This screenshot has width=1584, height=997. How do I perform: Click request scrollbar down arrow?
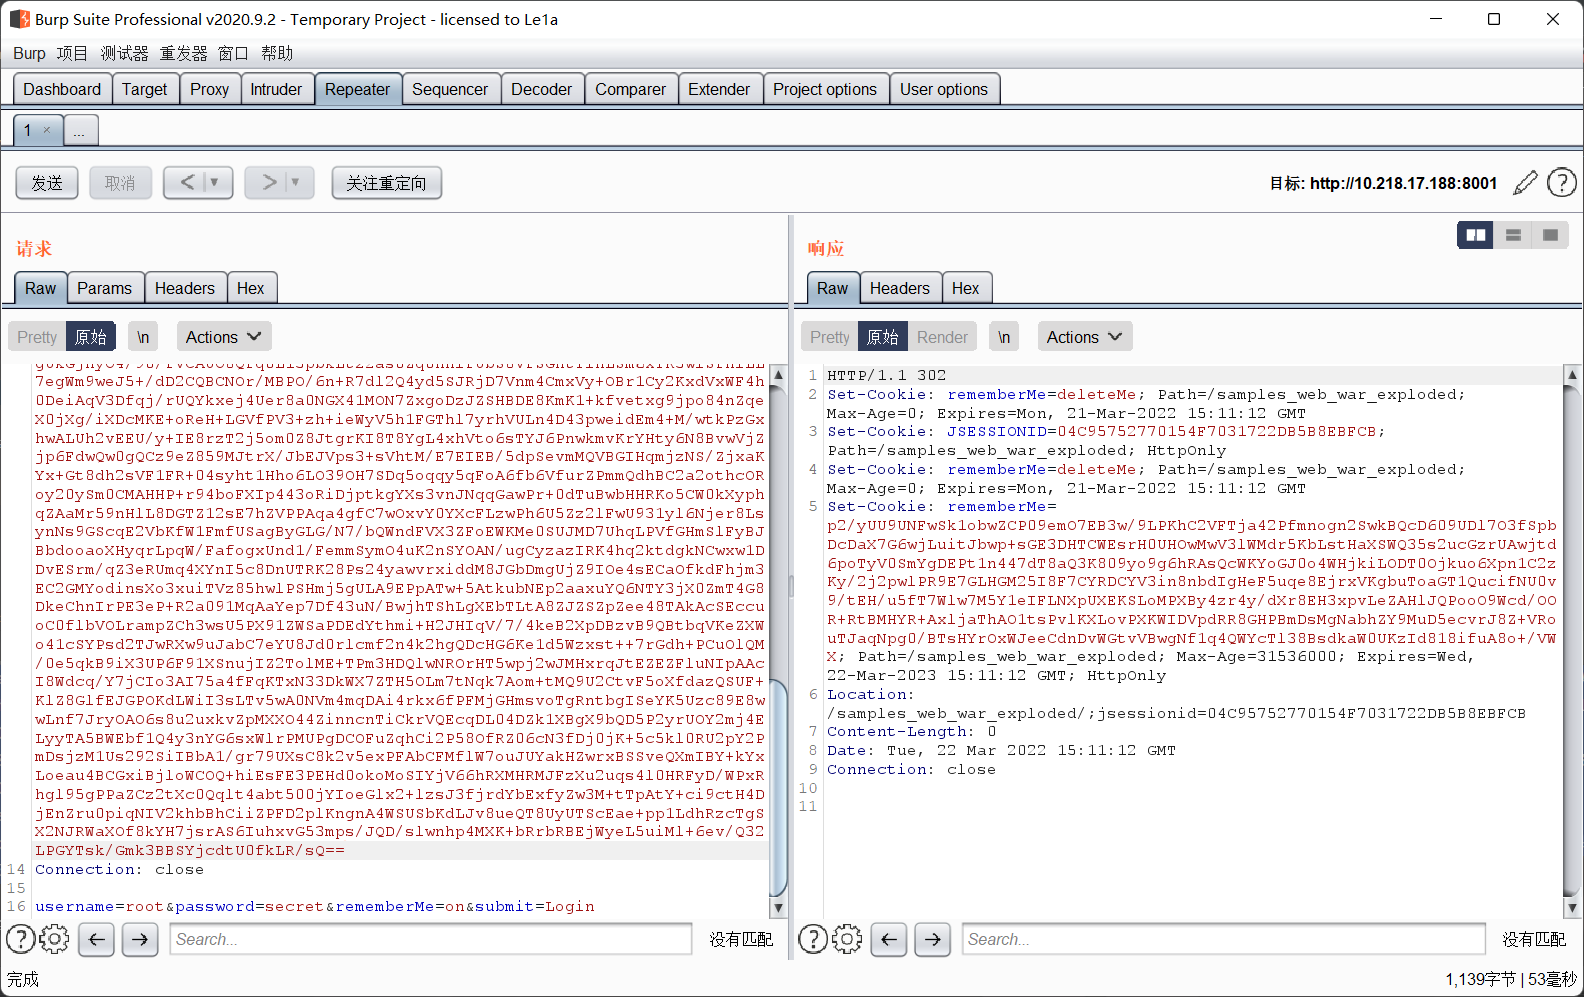779,908
